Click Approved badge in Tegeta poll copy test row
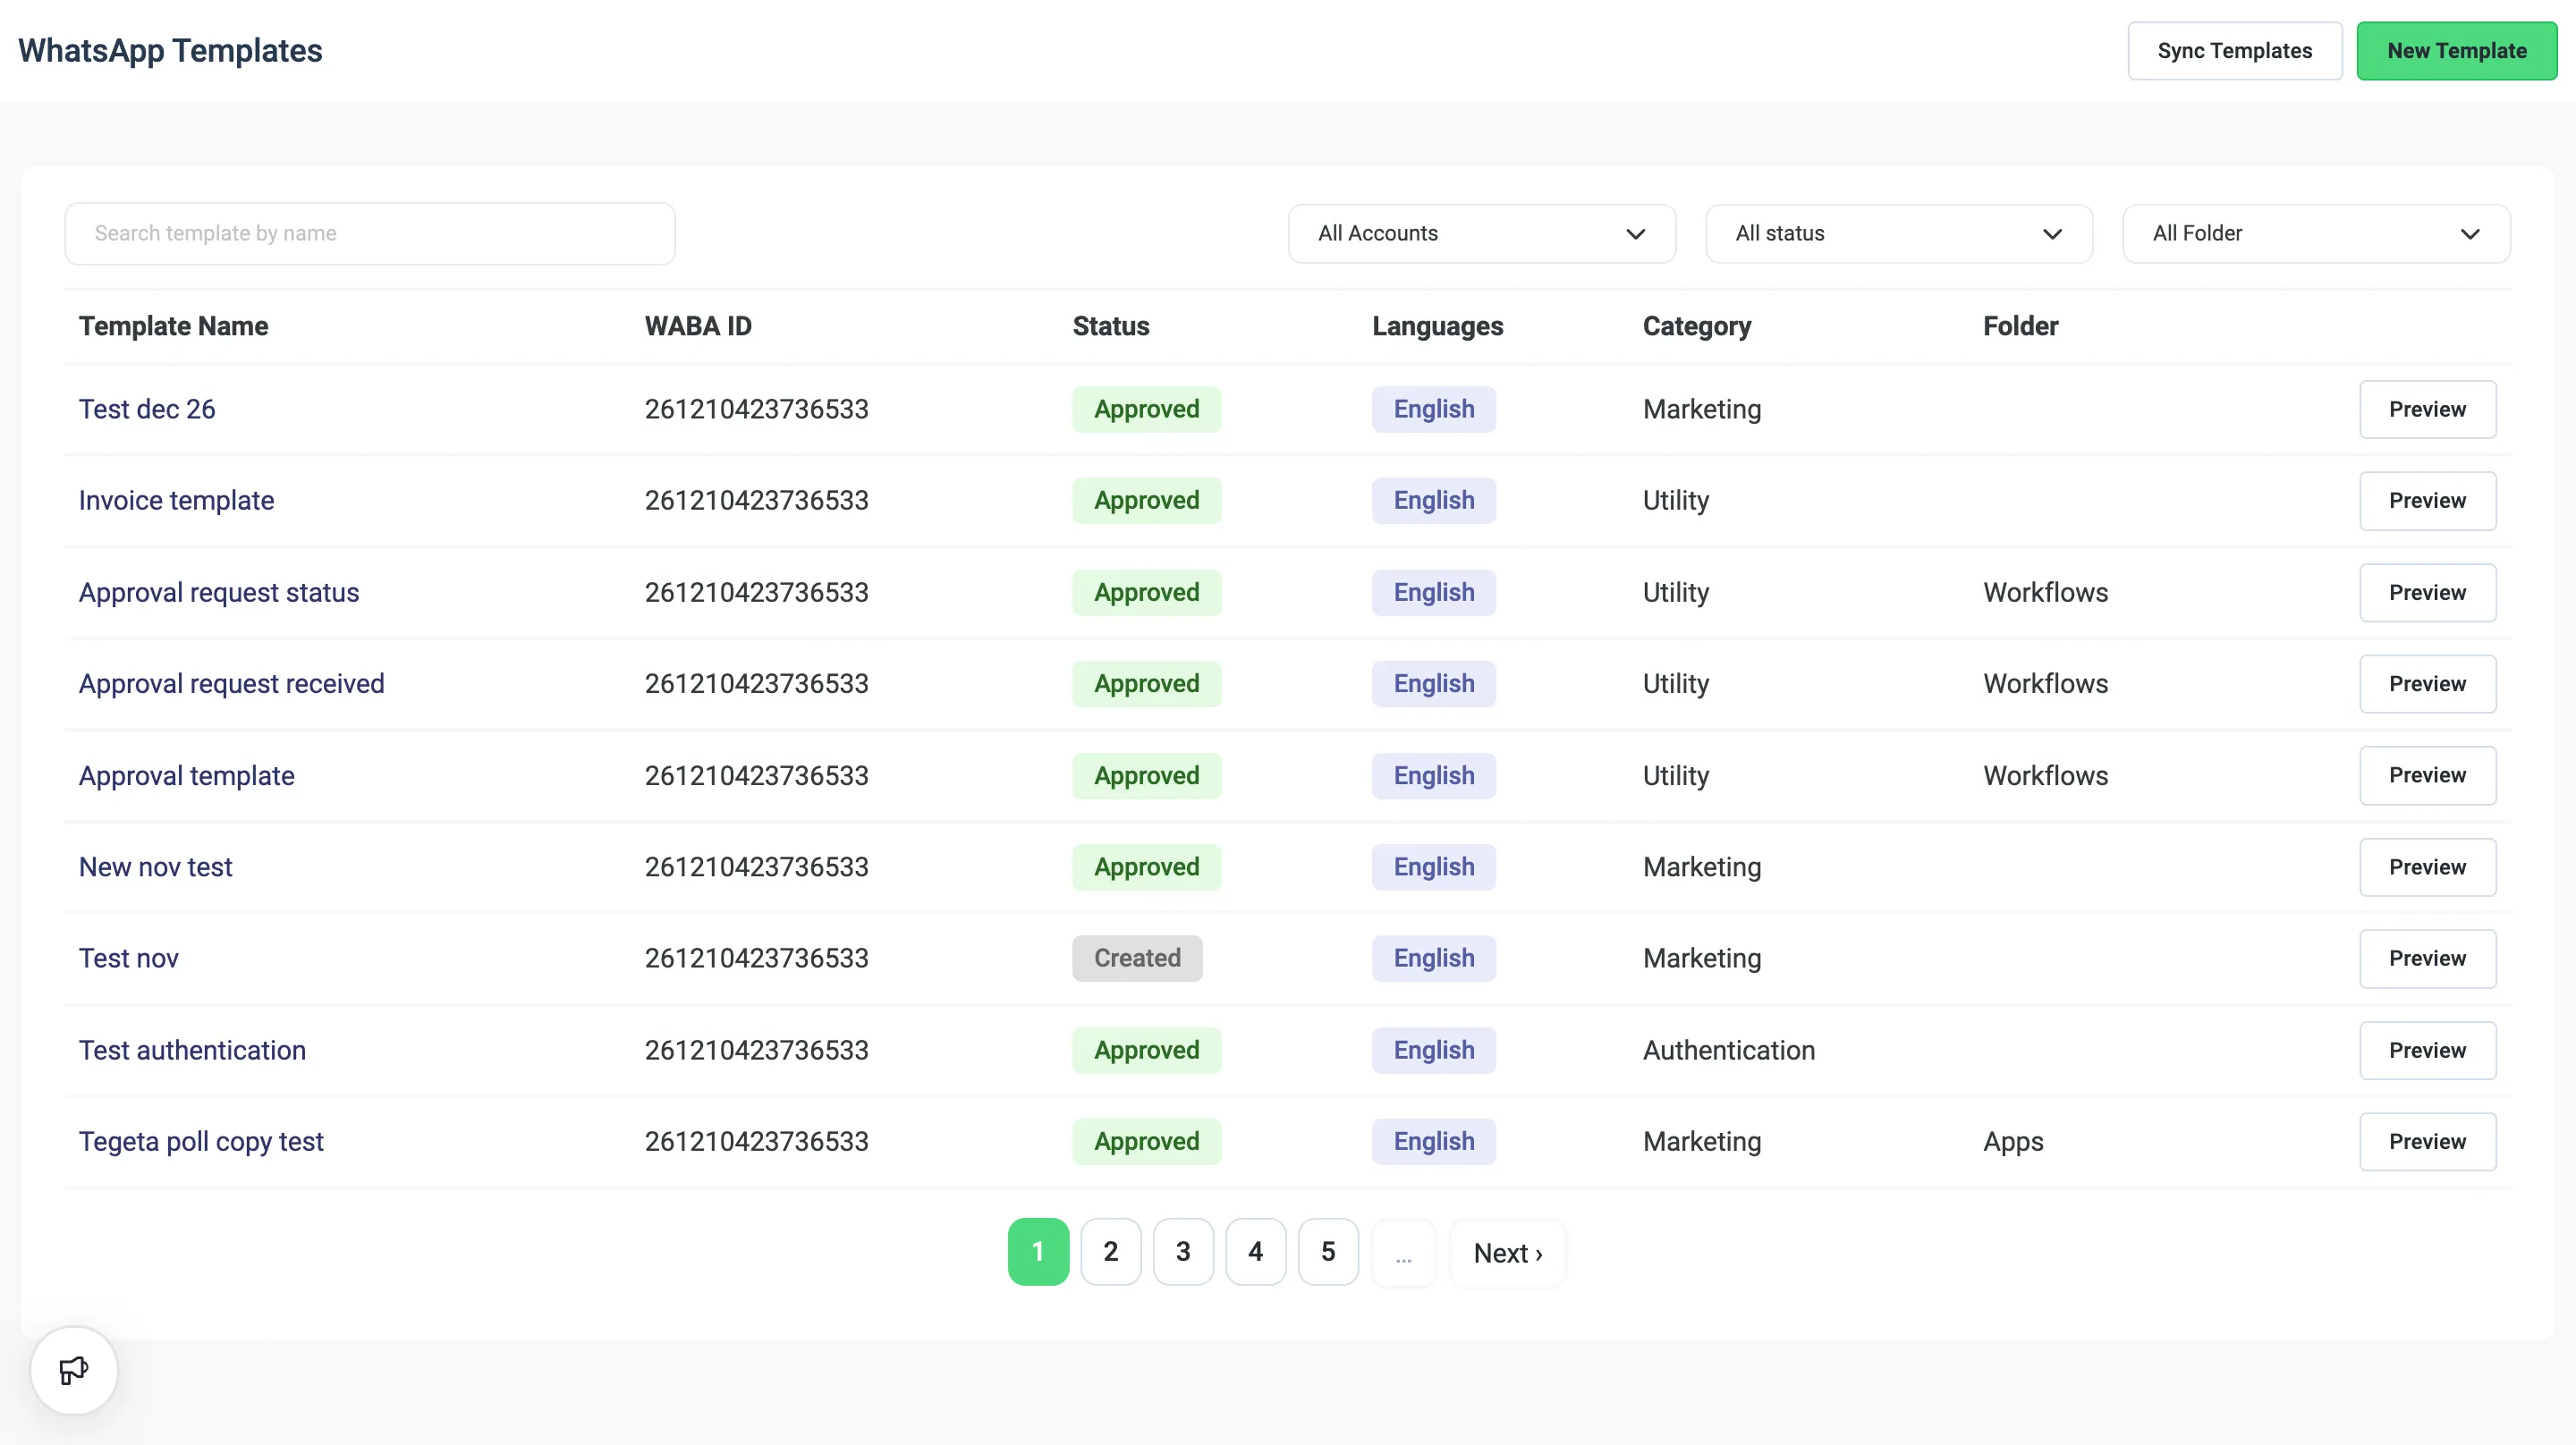This screenshot has width=2576, height=1445. pos(1146,1141)
